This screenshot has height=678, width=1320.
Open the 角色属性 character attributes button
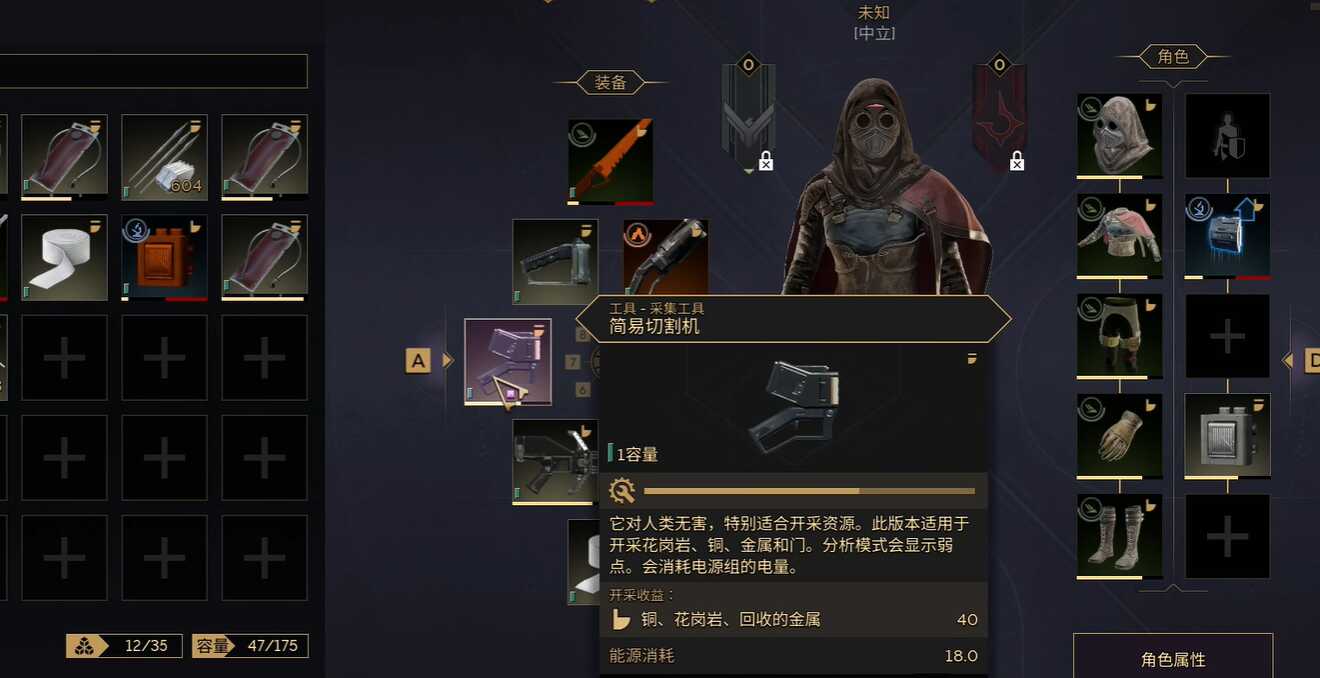pyautogui.click(x=1173, y=659)
